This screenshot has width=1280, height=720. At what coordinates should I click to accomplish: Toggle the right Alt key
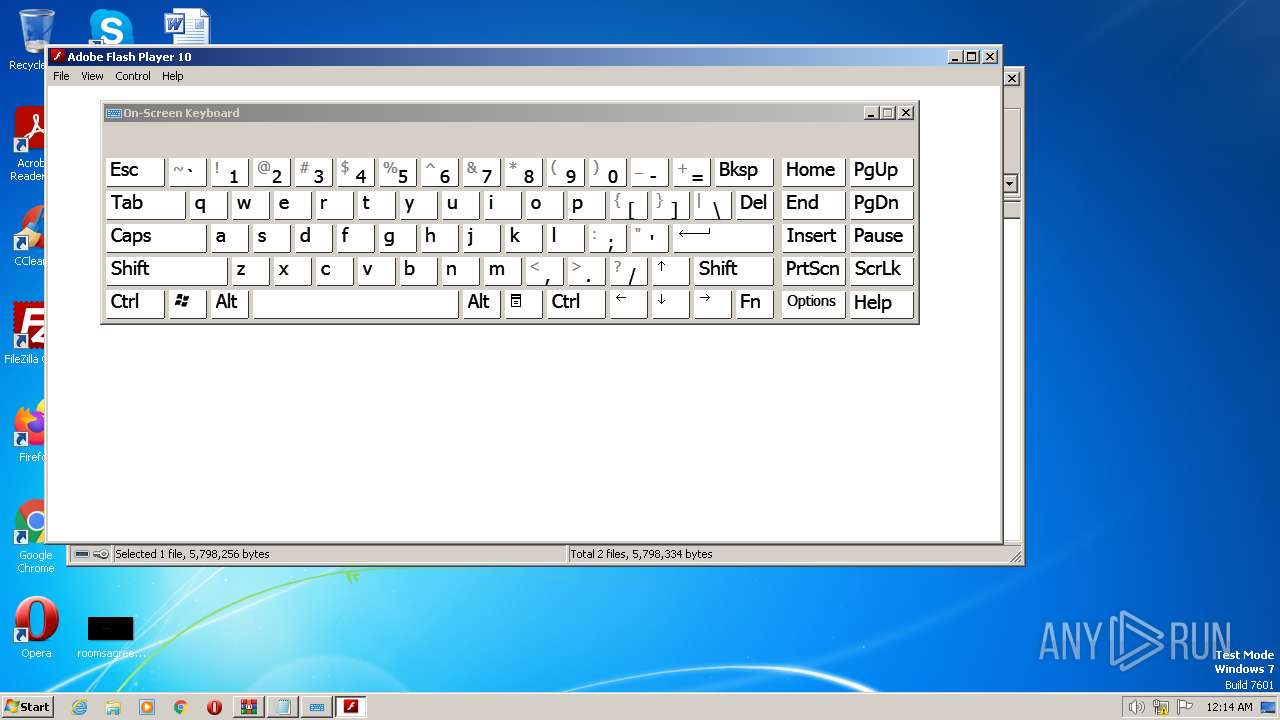(481, 303)
